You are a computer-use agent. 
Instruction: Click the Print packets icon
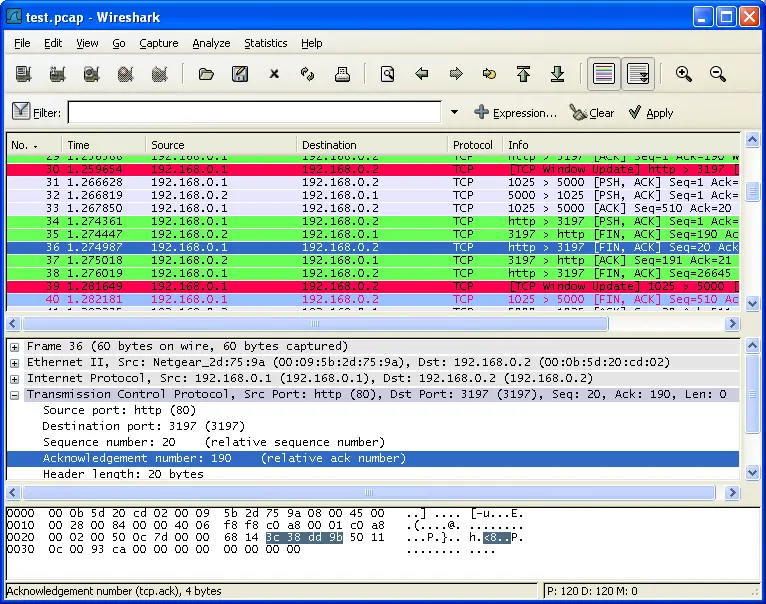click(342, 74)
